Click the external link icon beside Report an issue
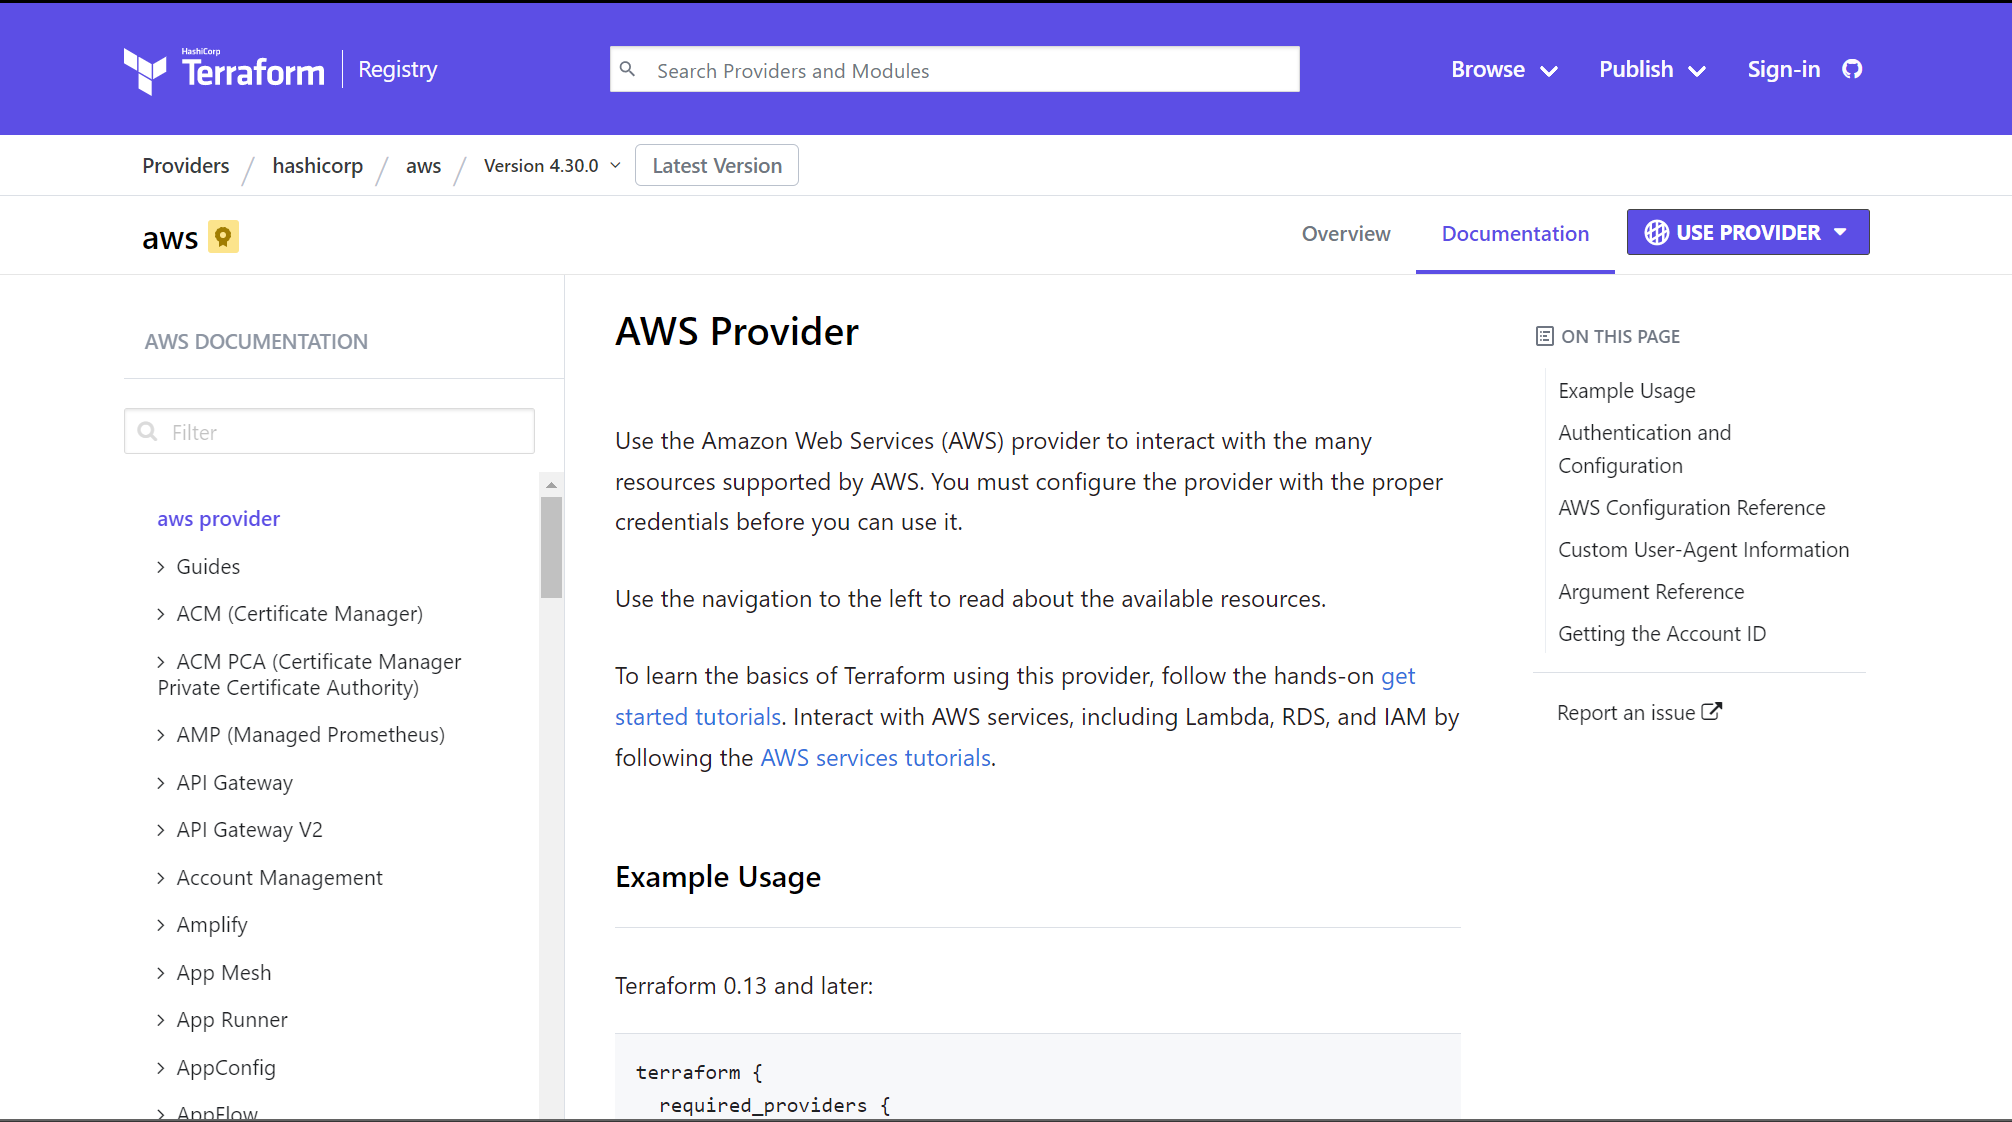The height and width of the screenshot is (1122, 2012). pyautogui.click(x=1712, y=711)
